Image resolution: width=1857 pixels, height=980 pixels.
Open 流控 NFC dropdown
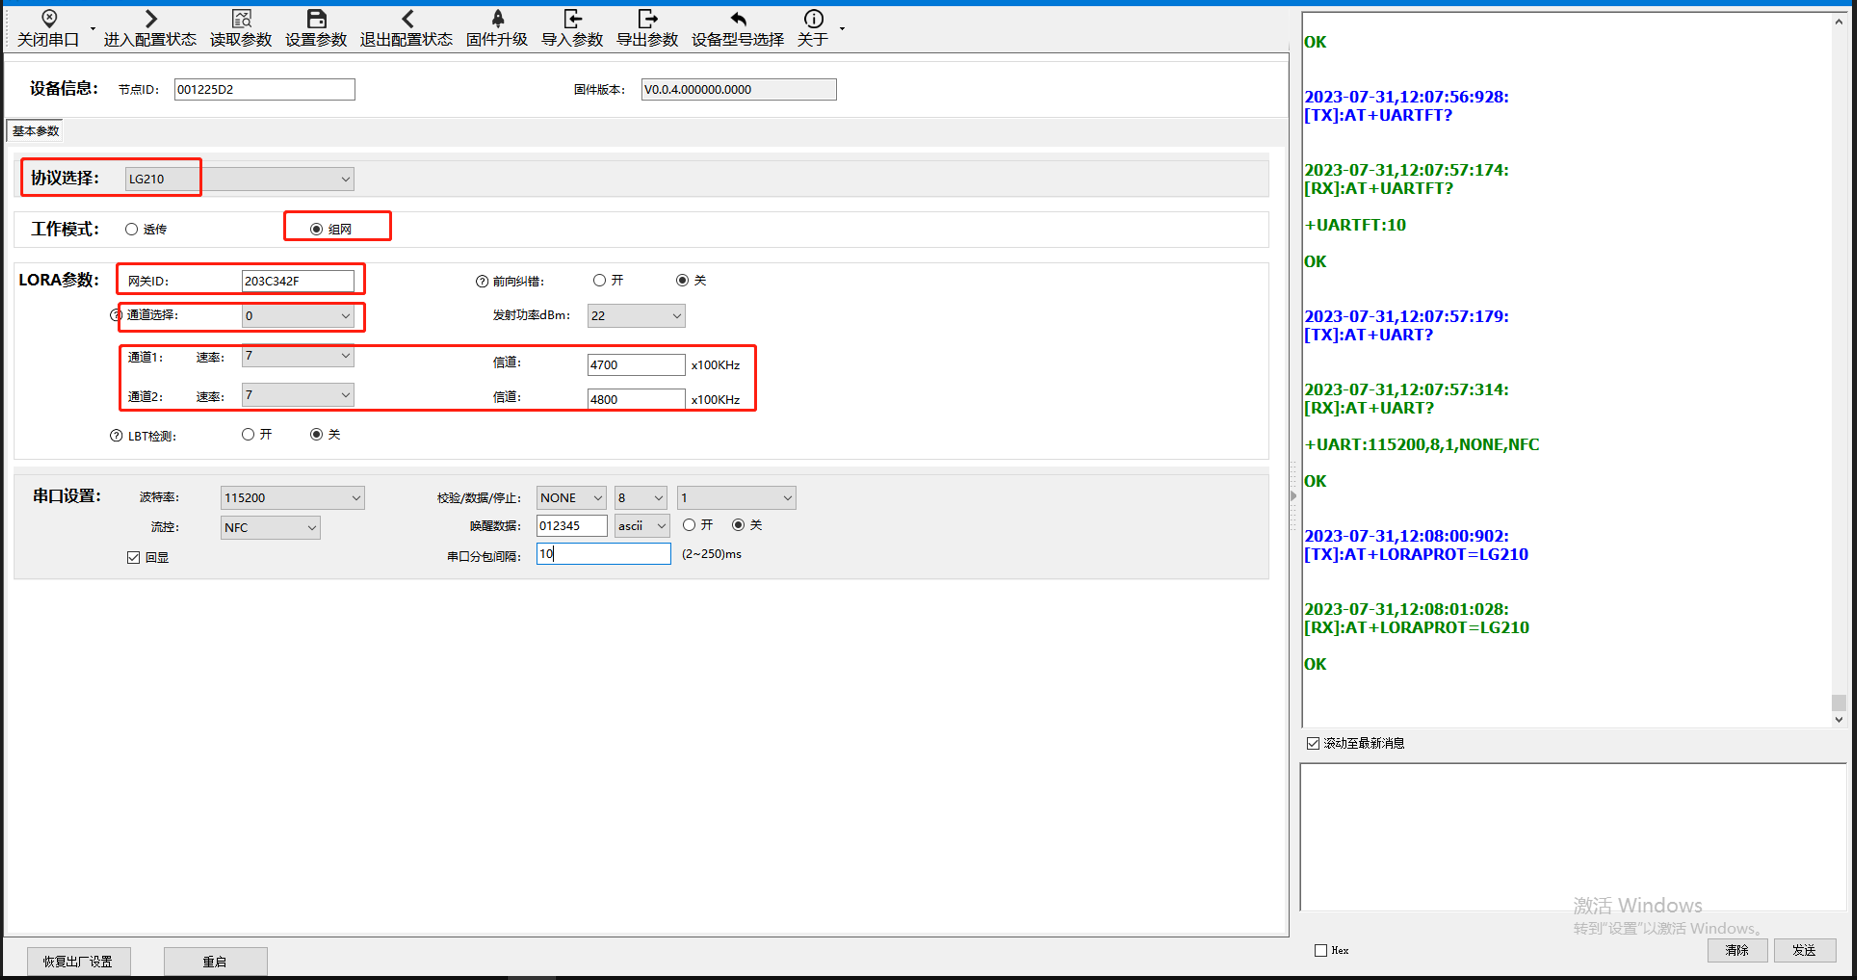(270, 527)
